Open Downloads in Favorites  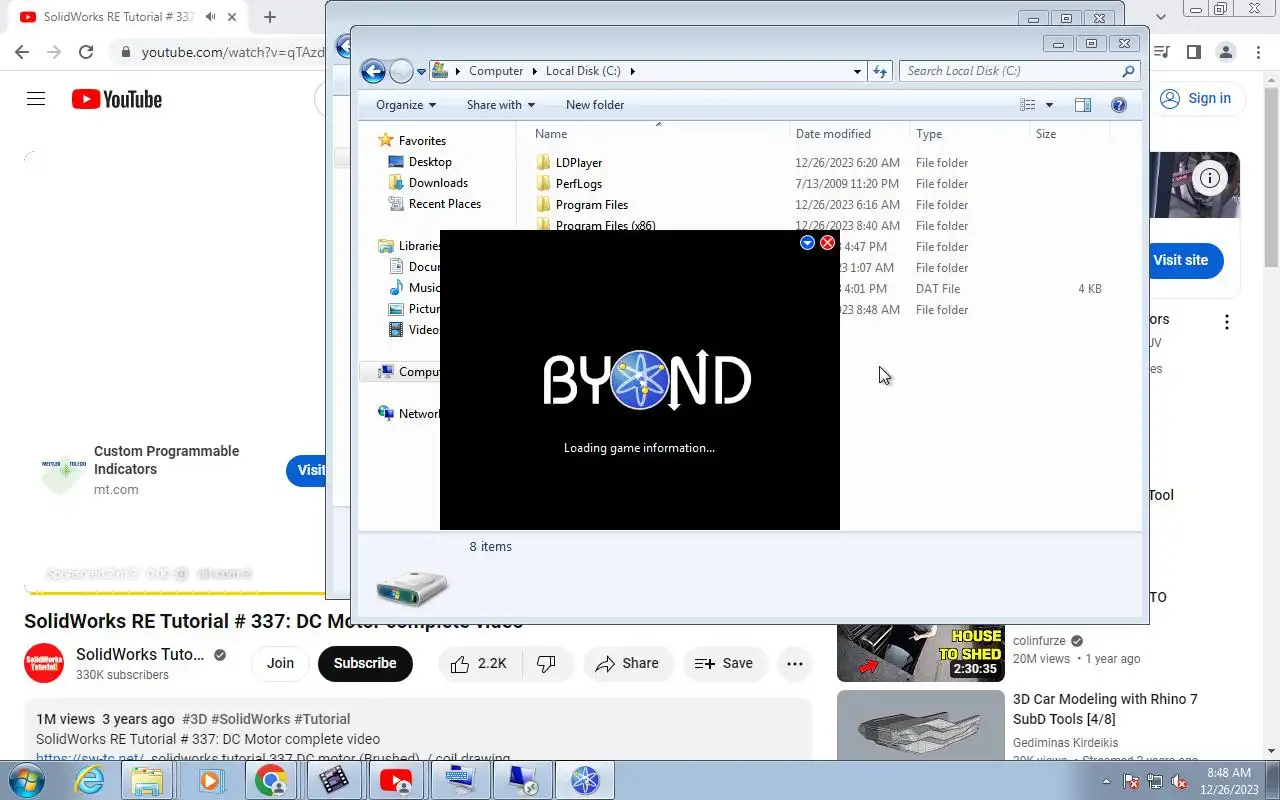click(438, 183)
